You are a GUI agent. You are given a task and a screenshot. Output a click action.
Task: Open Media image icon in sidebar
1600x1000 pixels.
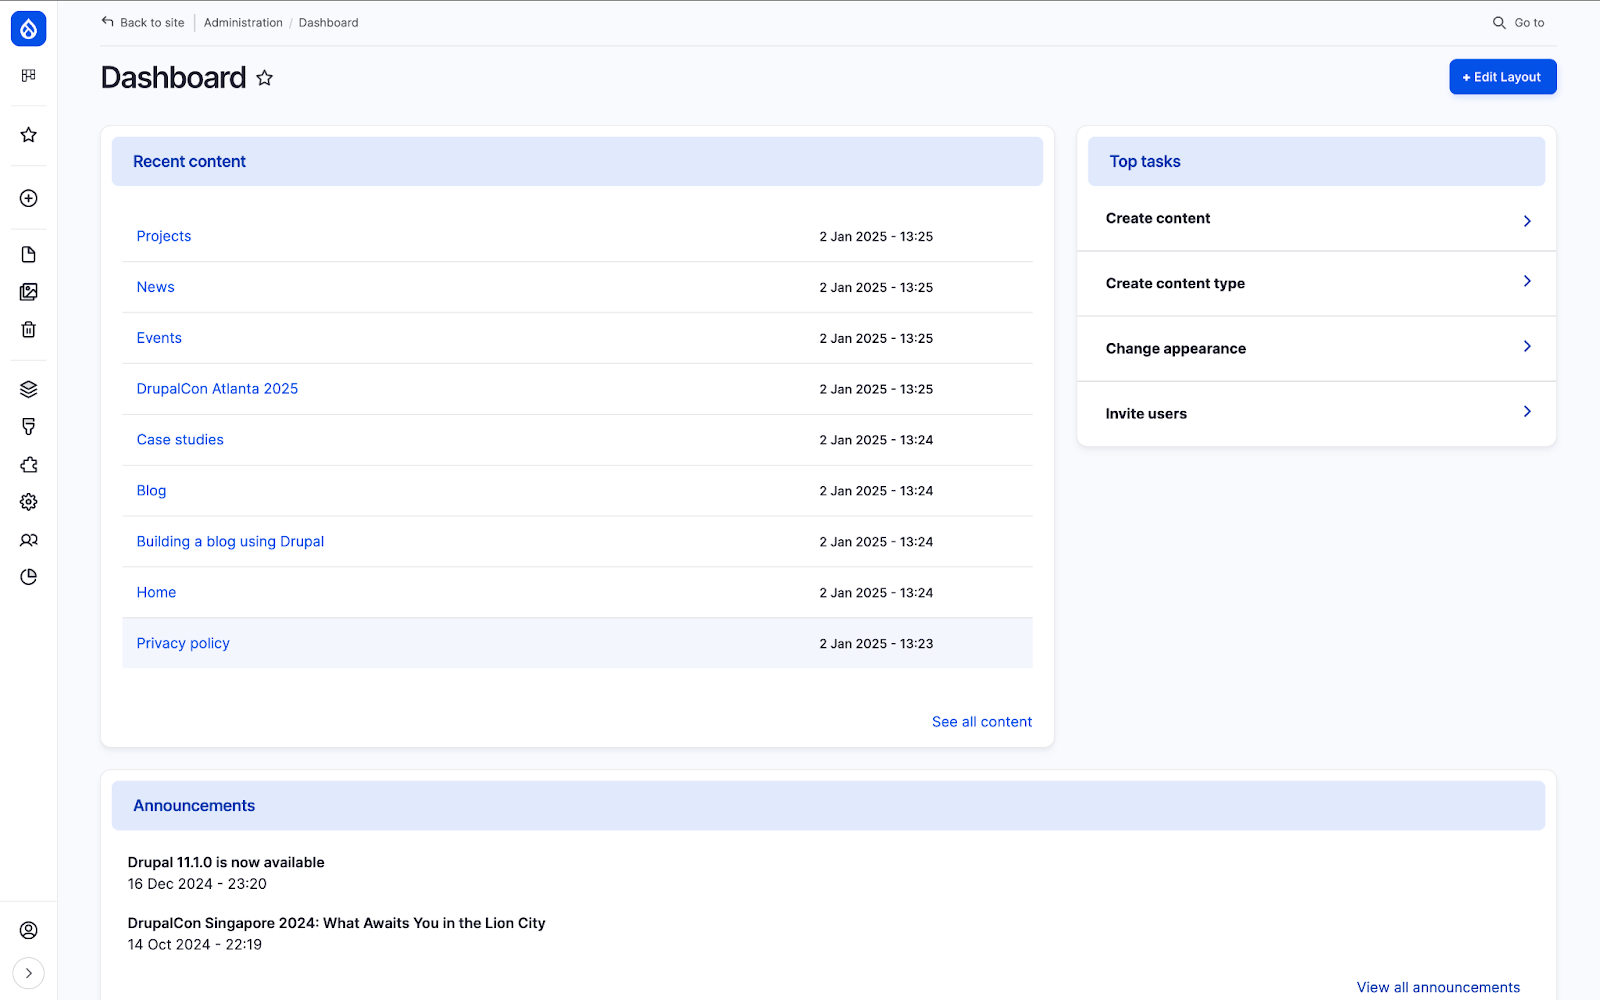coord(28,292)
